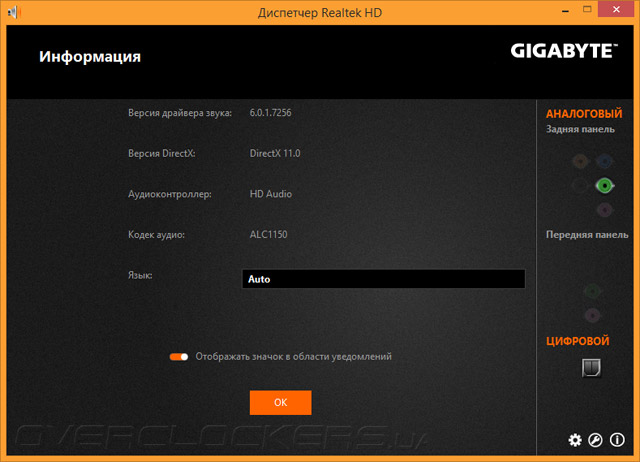Click driver version 6.0.1.7256 text
The image size is (640, 462).
[x=270, y=113]
